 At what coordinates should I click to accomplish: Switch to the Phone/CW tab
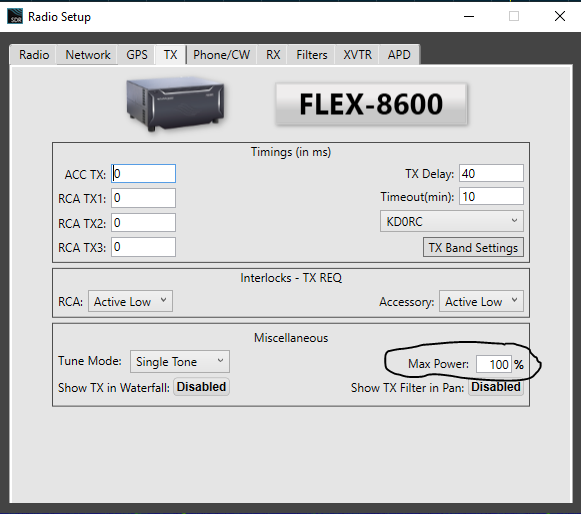click(222, 55)
